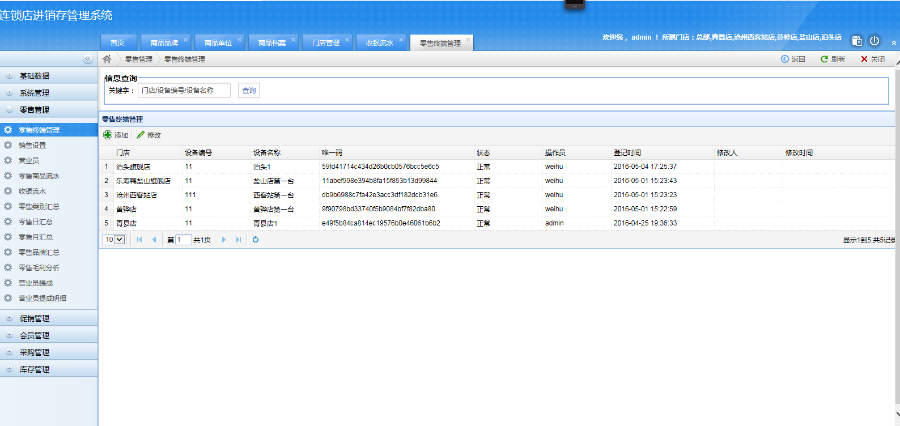Click the 刷新 refresh button at top right
This screenshot has width=900, height=426.
point(832,60)
